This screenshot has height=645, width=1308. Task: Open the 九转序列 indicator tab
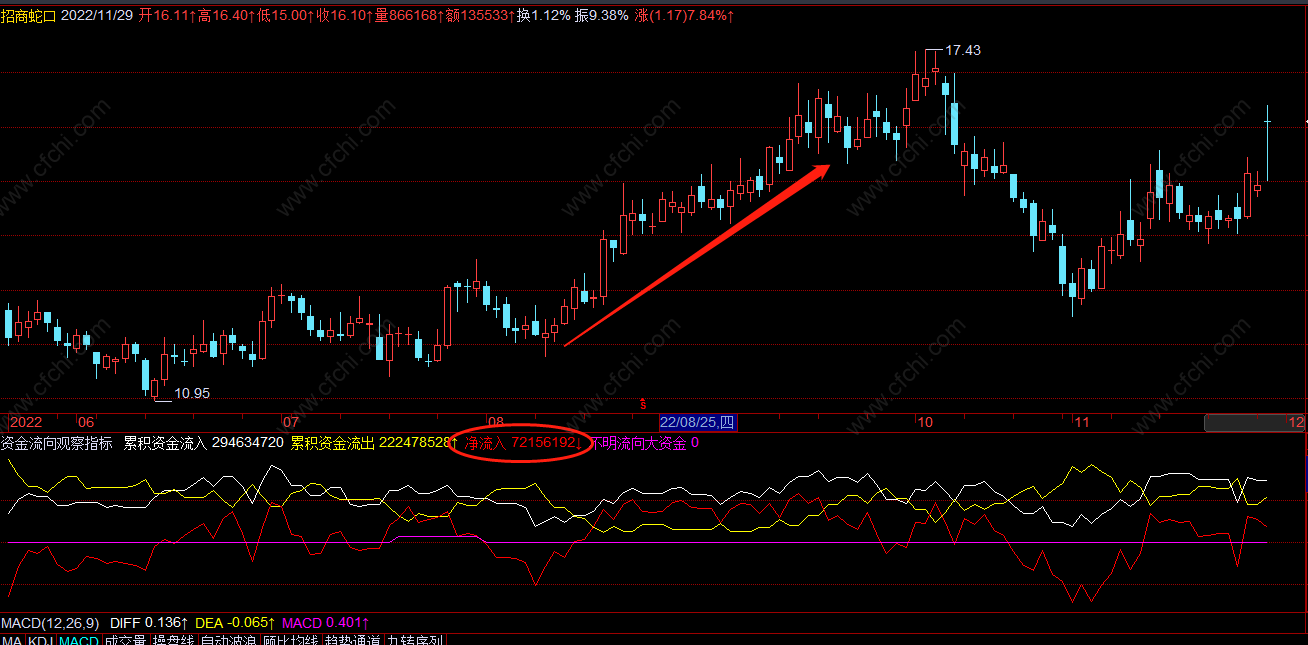415,640
